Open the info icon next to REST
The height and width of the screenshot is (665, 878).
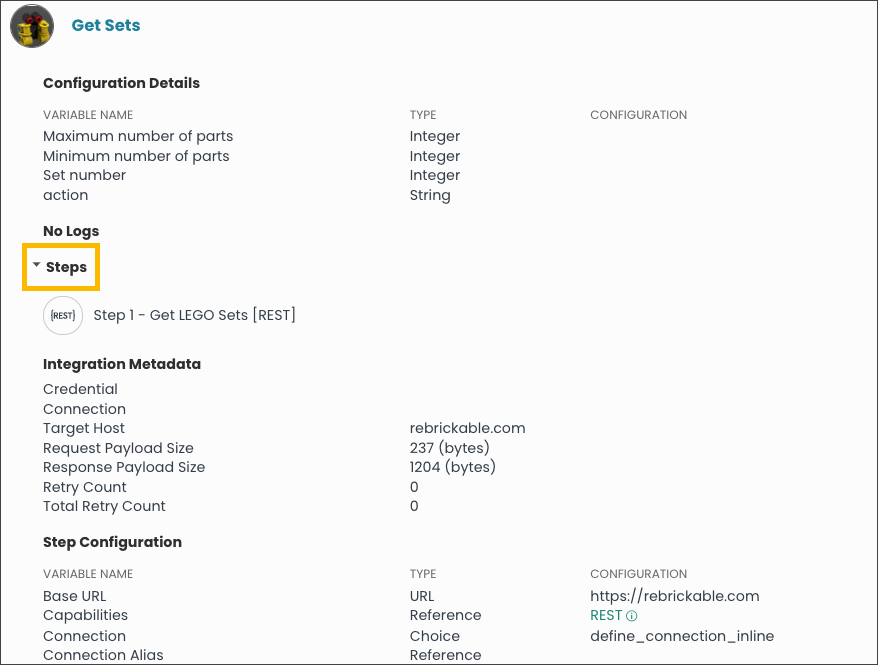click(x=633, y=615)
